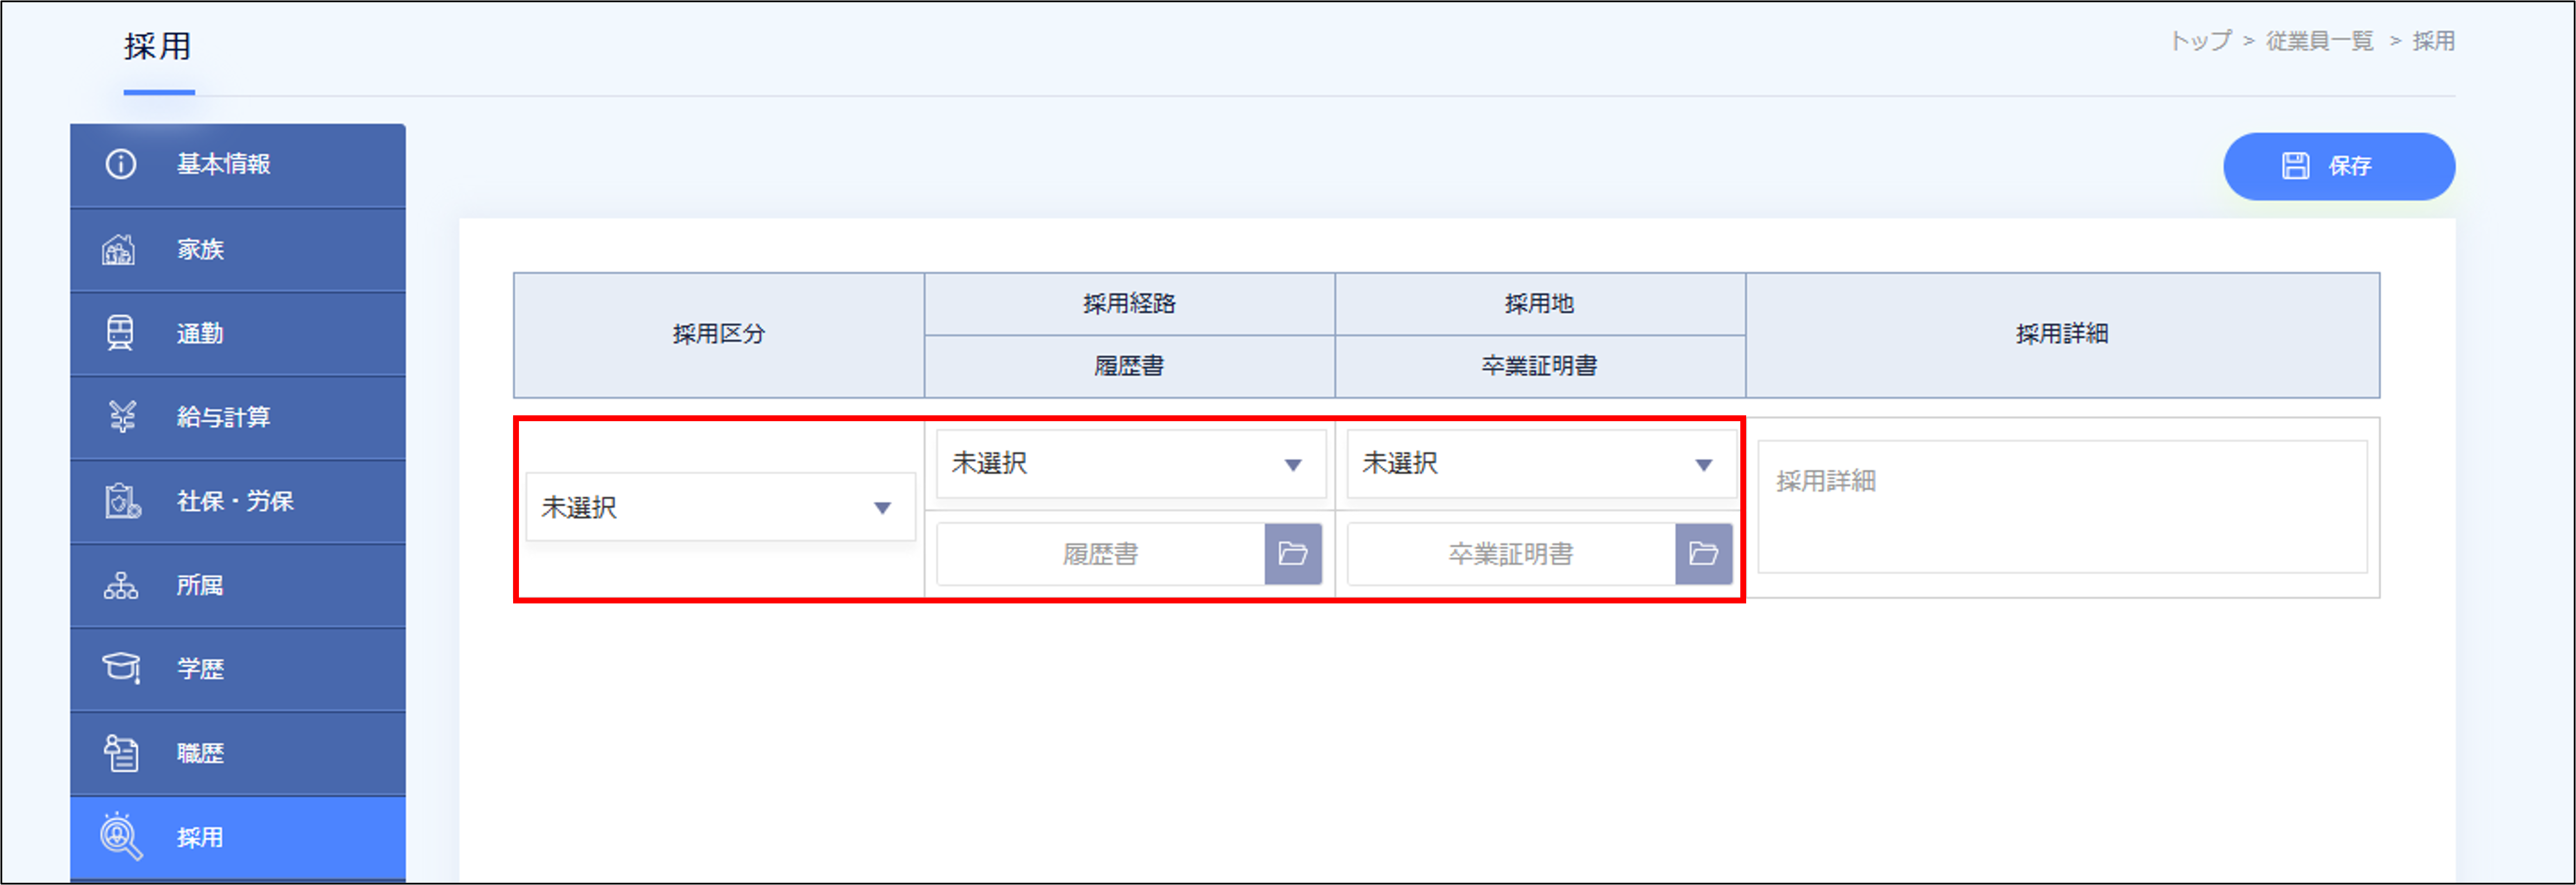
Task: Follow the トップ breadcrumb link
Action: pos(2200,41)
